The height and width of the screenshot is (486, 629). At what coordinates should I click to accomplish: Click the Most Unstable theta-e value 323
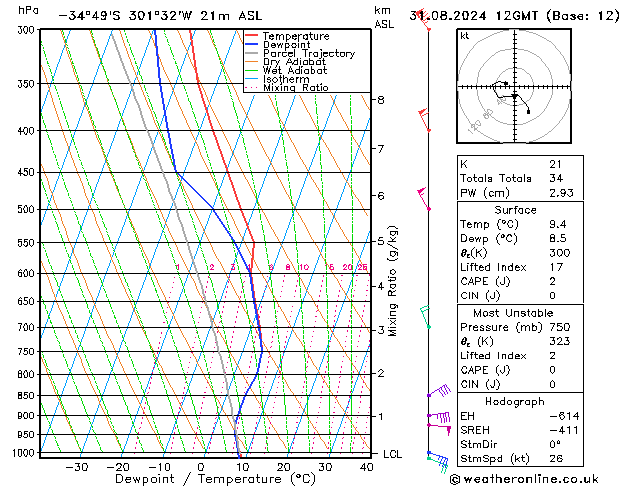click(x=560, y=341)
